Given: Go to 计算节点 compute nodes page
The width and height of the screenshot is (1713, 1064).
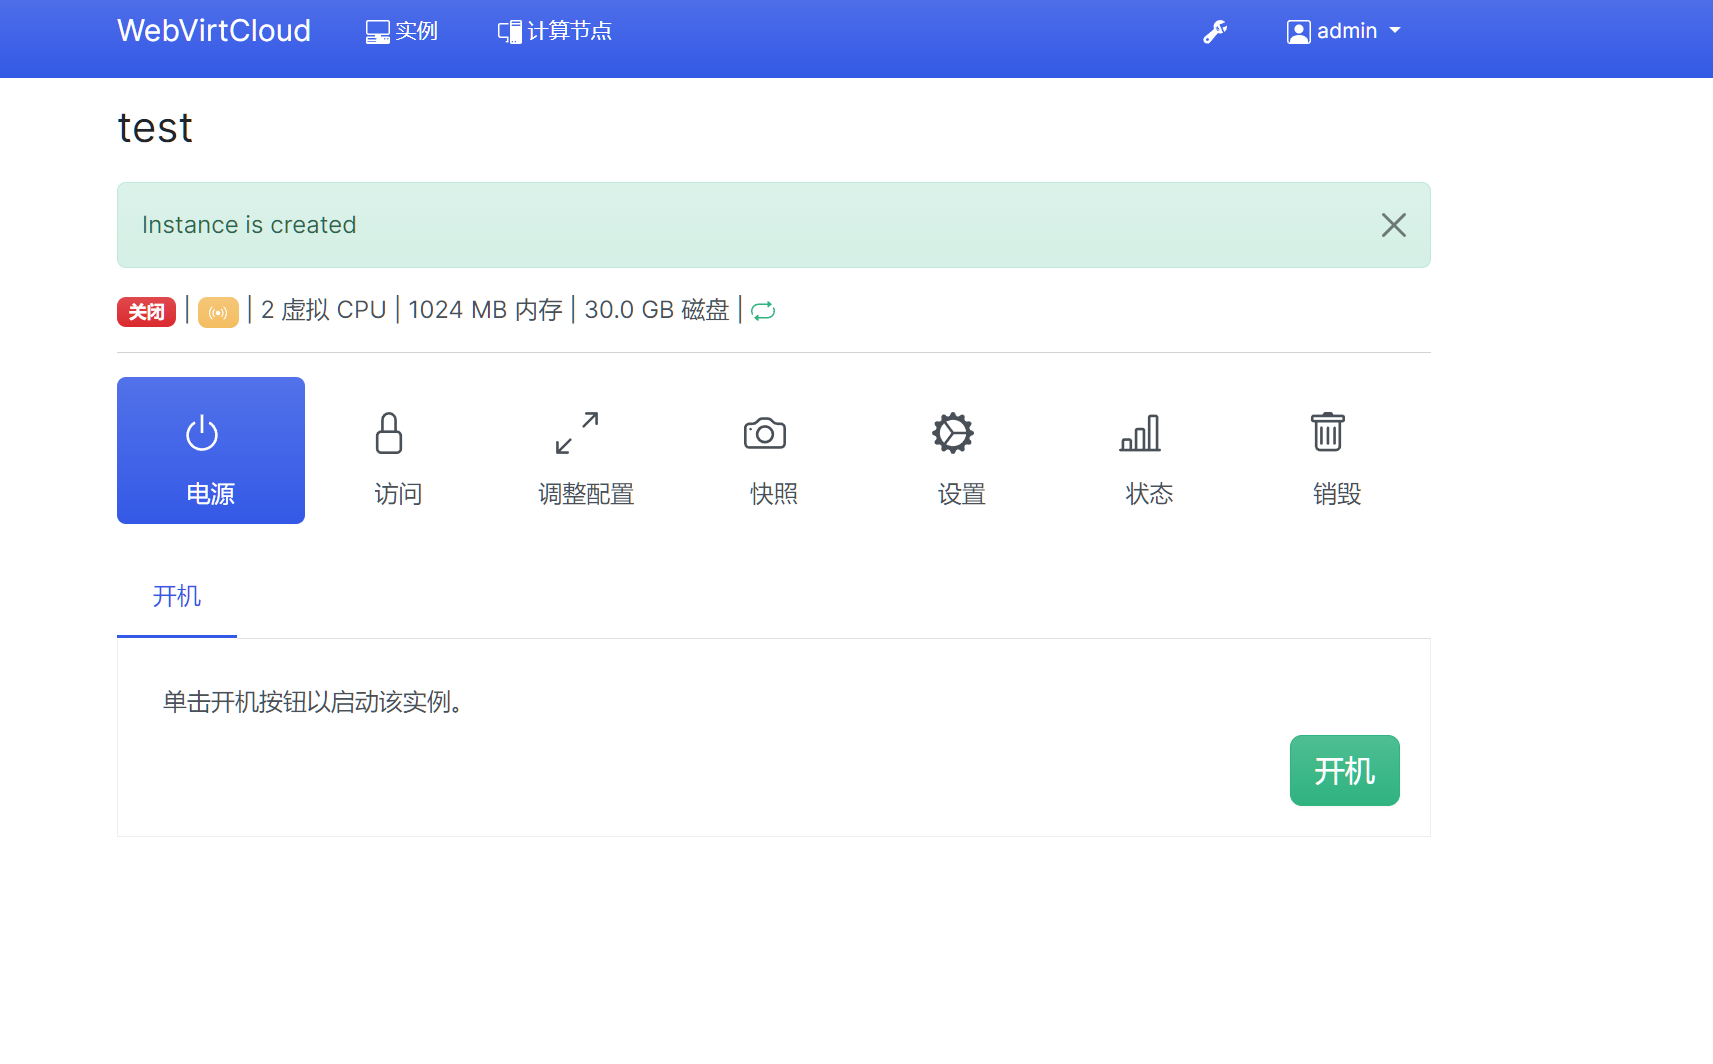Looking at the screenshot, I should point(555,32).
